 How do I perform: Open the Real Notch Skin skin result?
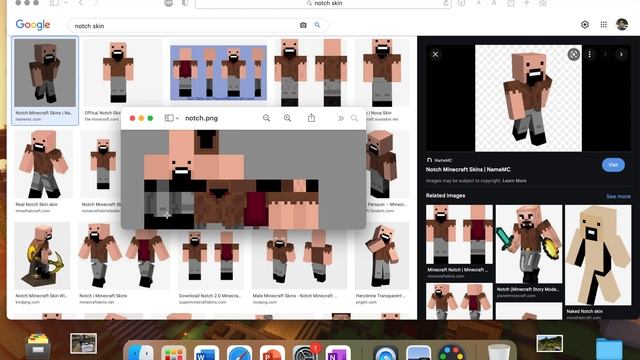[x=43, y=164]
